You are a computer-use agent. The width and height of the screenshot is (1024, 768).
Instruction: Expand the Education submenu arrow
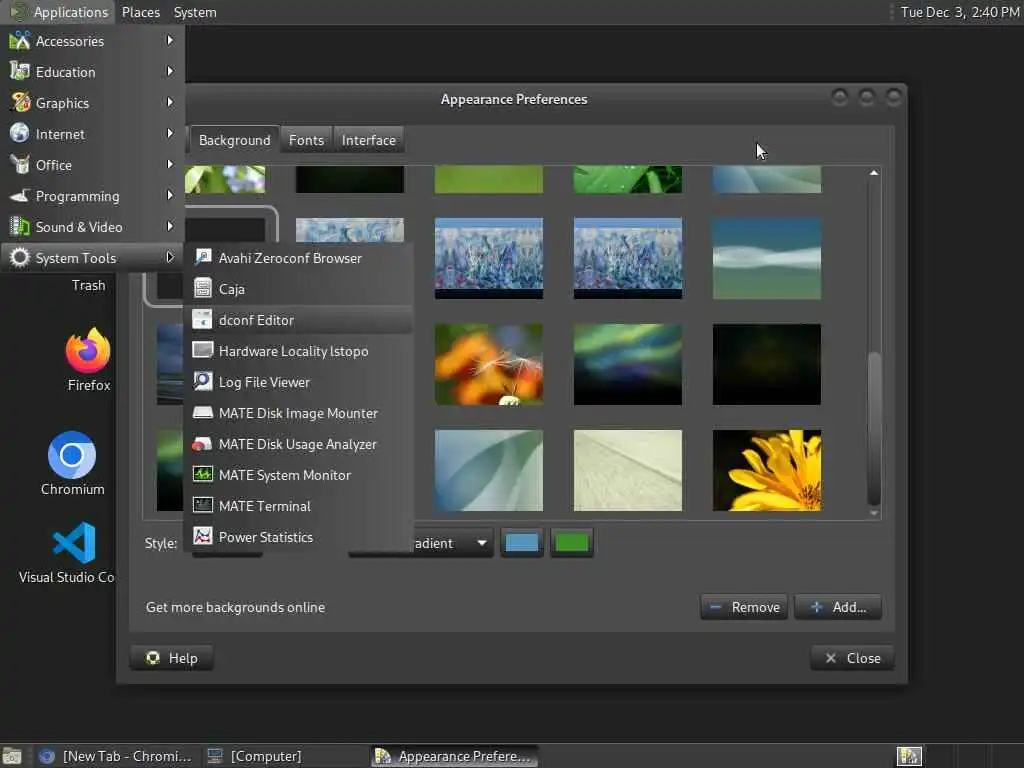170,71
